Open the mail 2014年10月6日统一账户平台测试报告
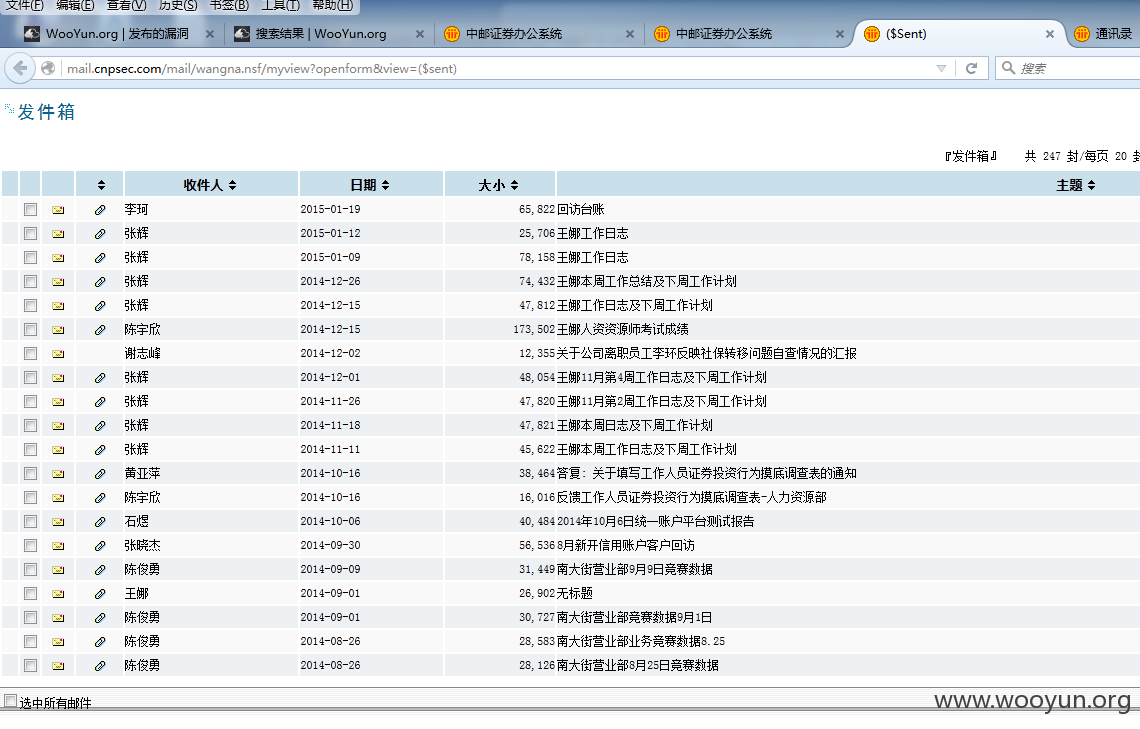Screen dimensions: 1140x729 655,521
